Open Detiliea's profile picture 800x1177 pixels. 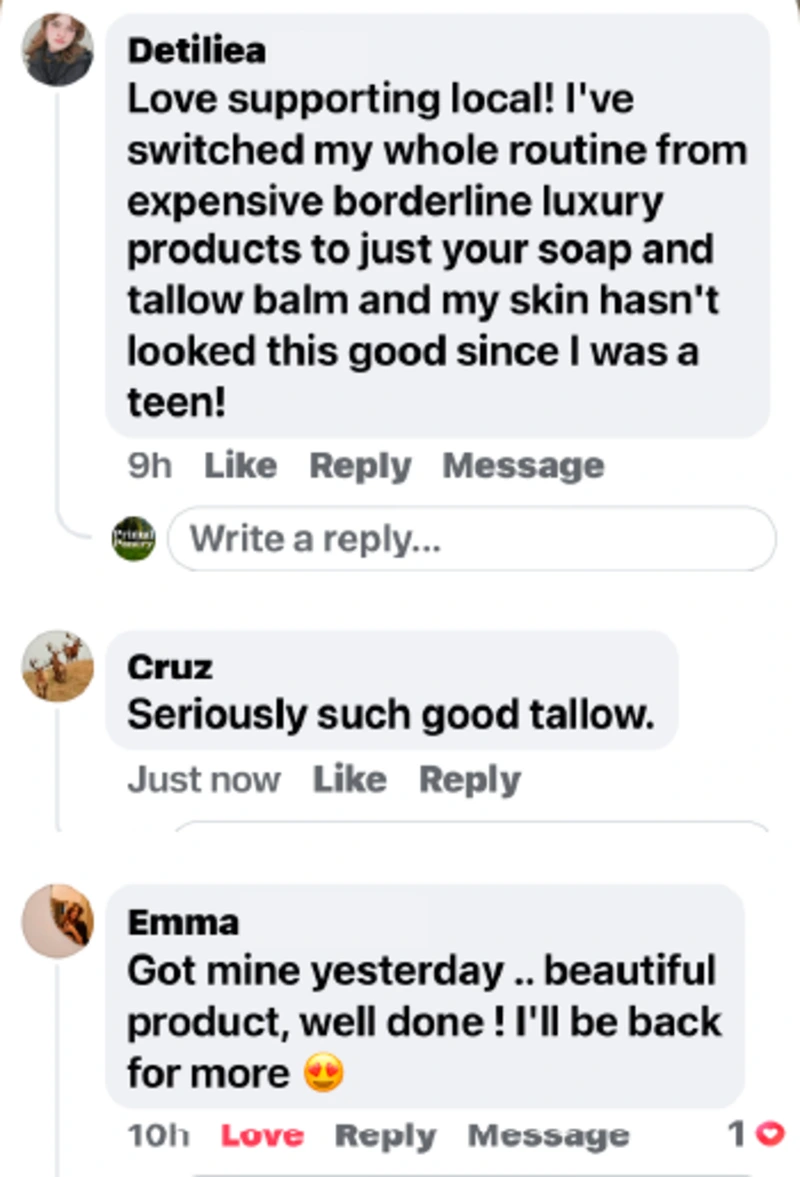[x=58, y=50]
